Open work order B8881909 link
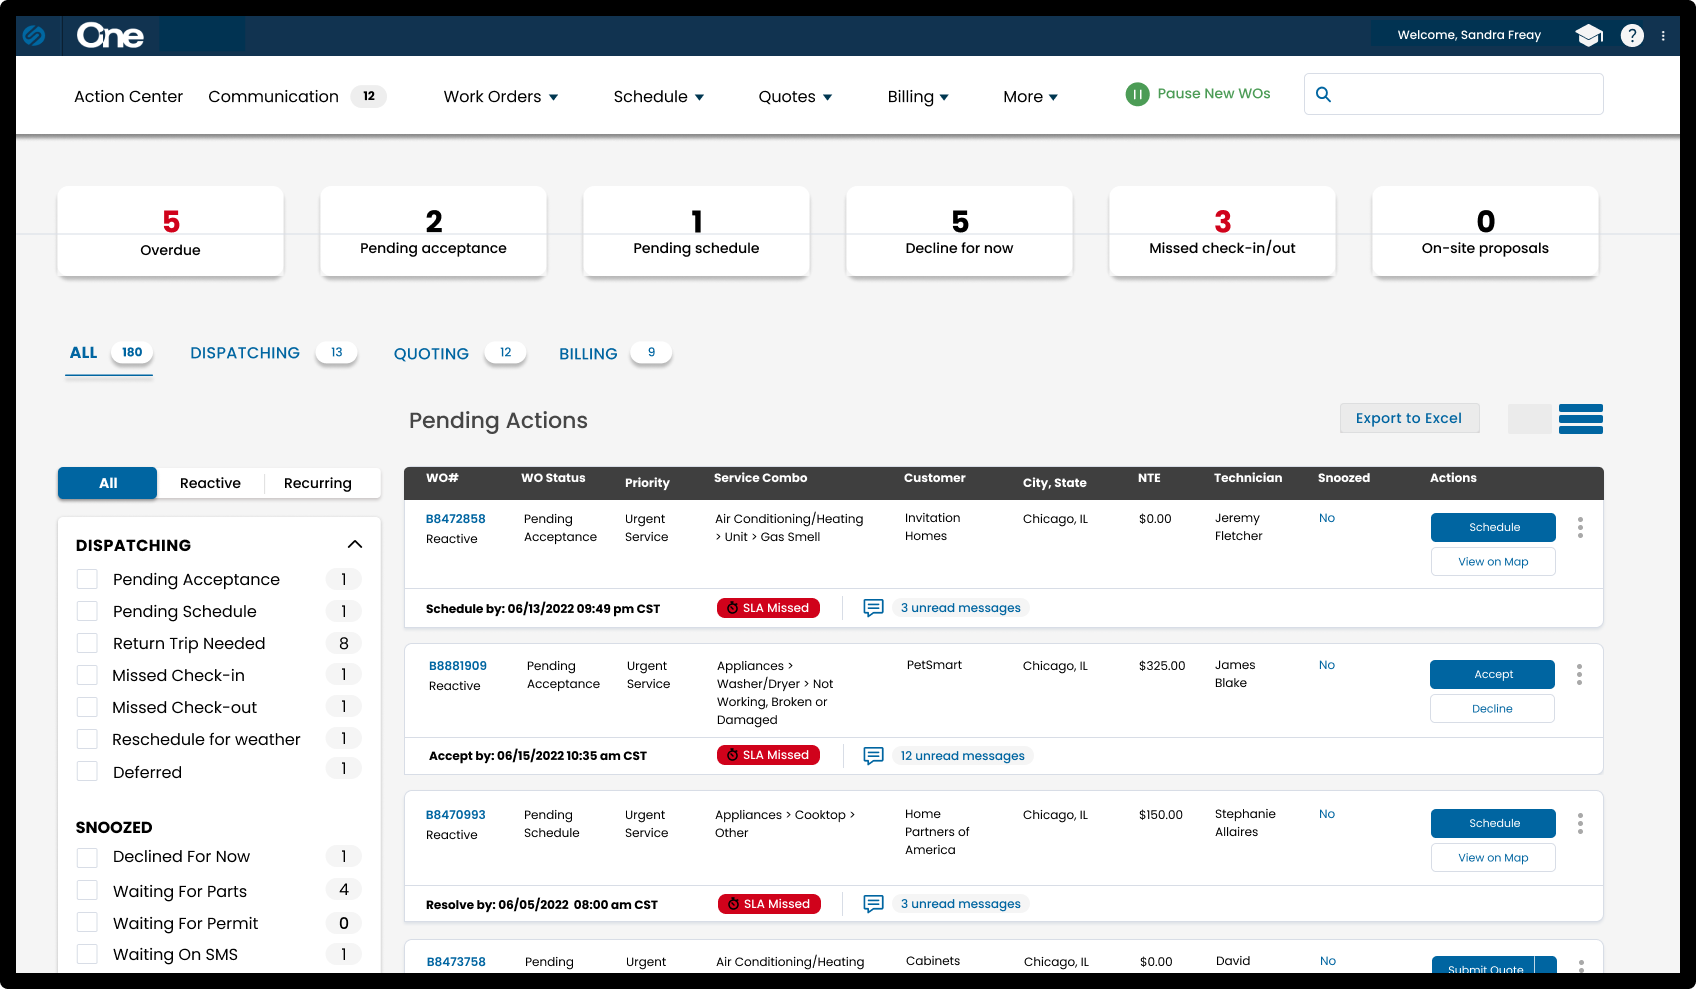 [458, 666]
